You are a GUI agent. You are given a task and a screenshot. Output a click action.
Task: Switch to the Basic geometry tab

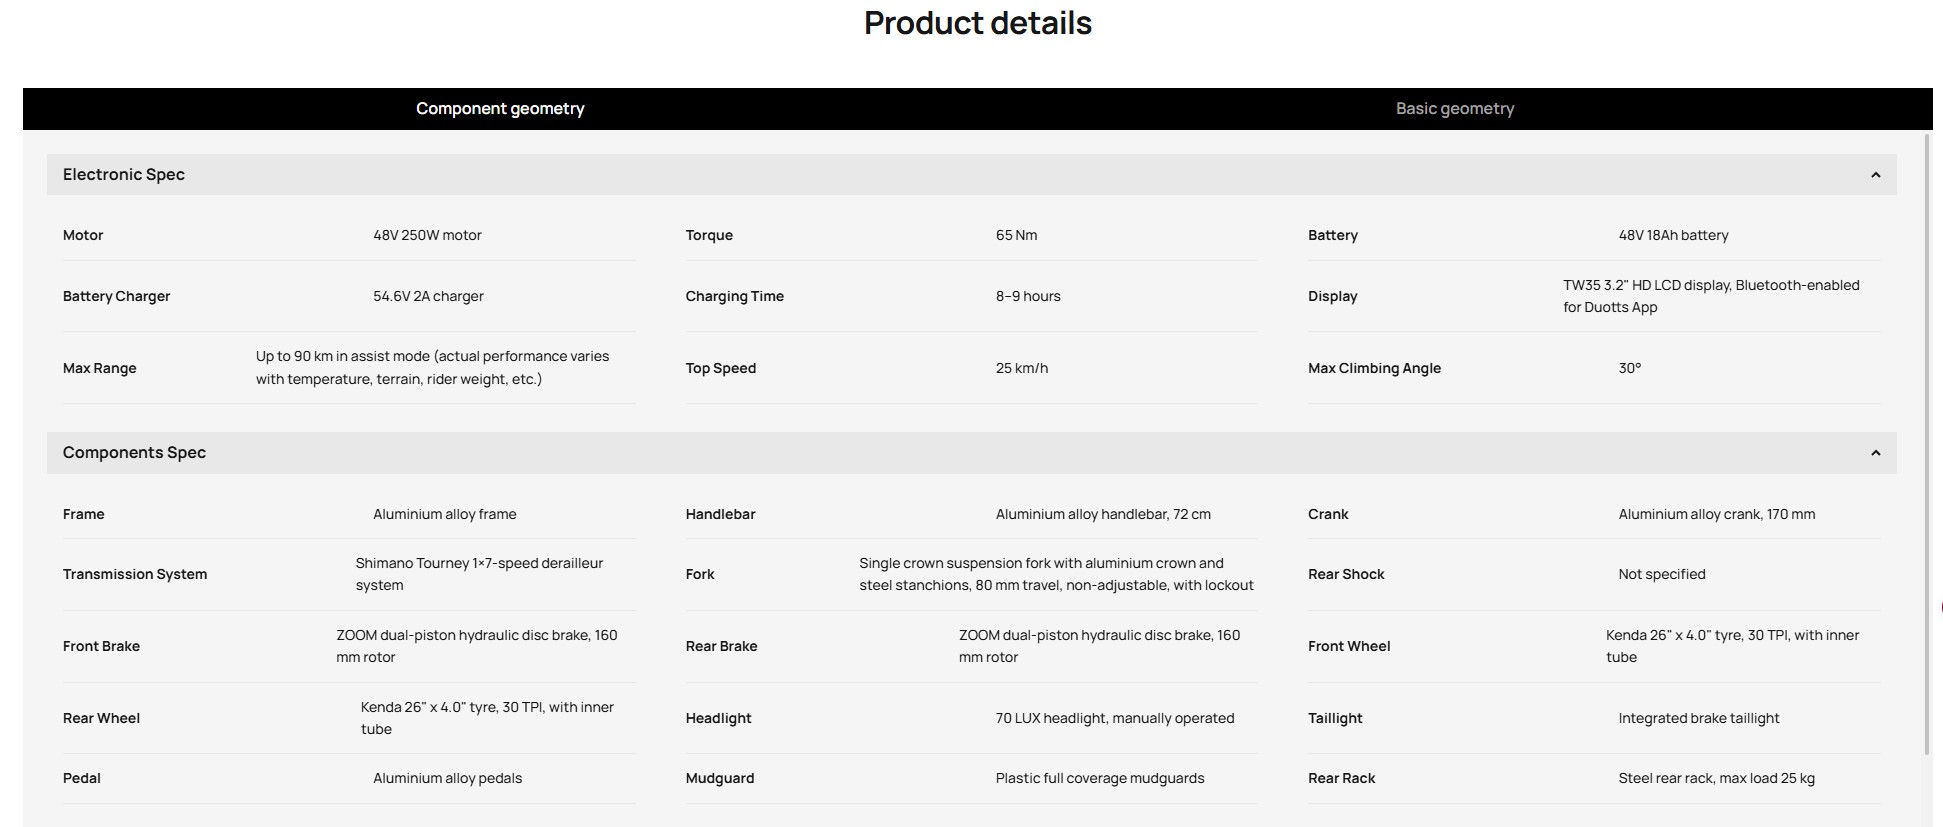1454,108
